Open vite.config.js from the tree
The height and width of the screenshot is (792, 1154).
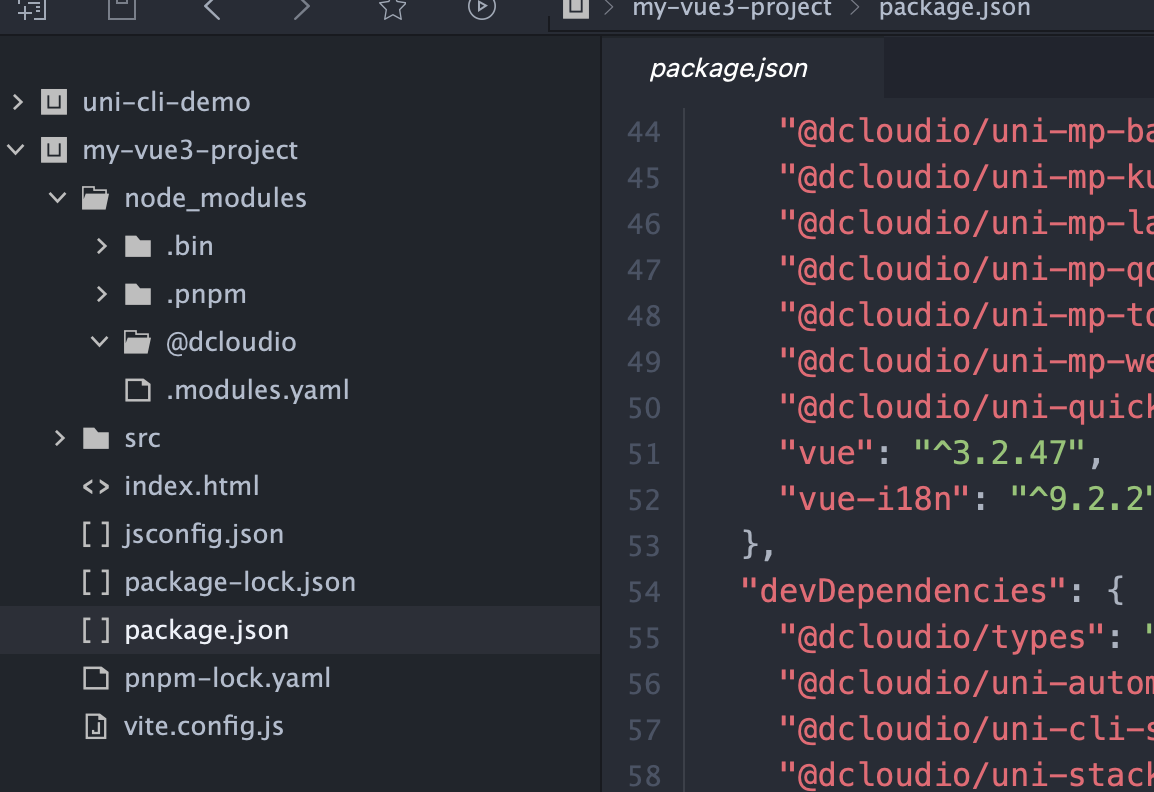click(204, 727)
